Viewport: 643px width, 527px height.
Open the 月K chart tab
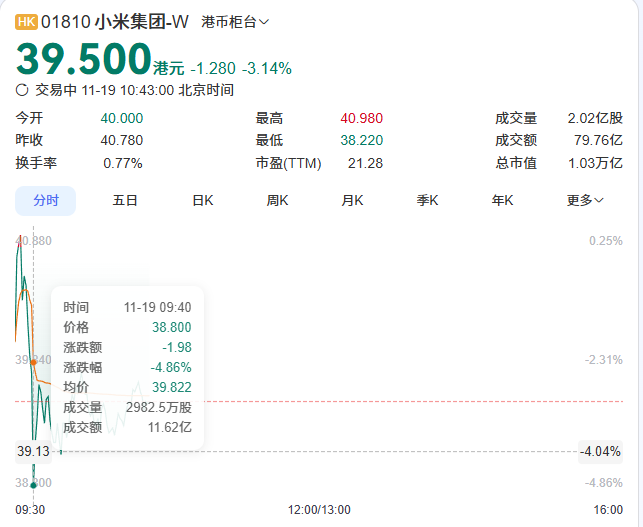352,201
